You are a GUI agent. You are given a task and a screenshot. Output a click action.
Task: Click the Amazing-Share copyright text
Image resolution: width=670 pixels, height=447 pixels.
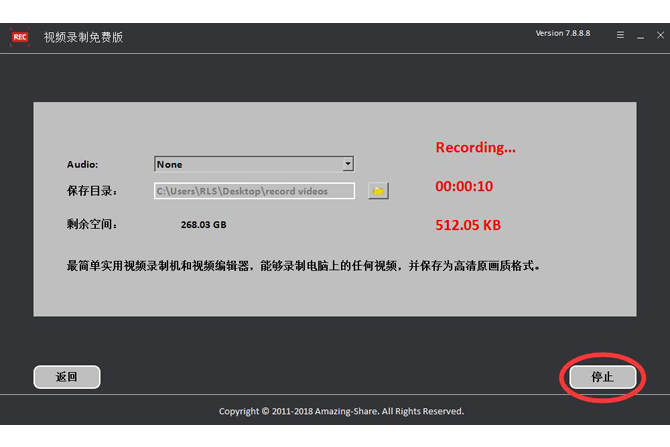tap(341, 411)
